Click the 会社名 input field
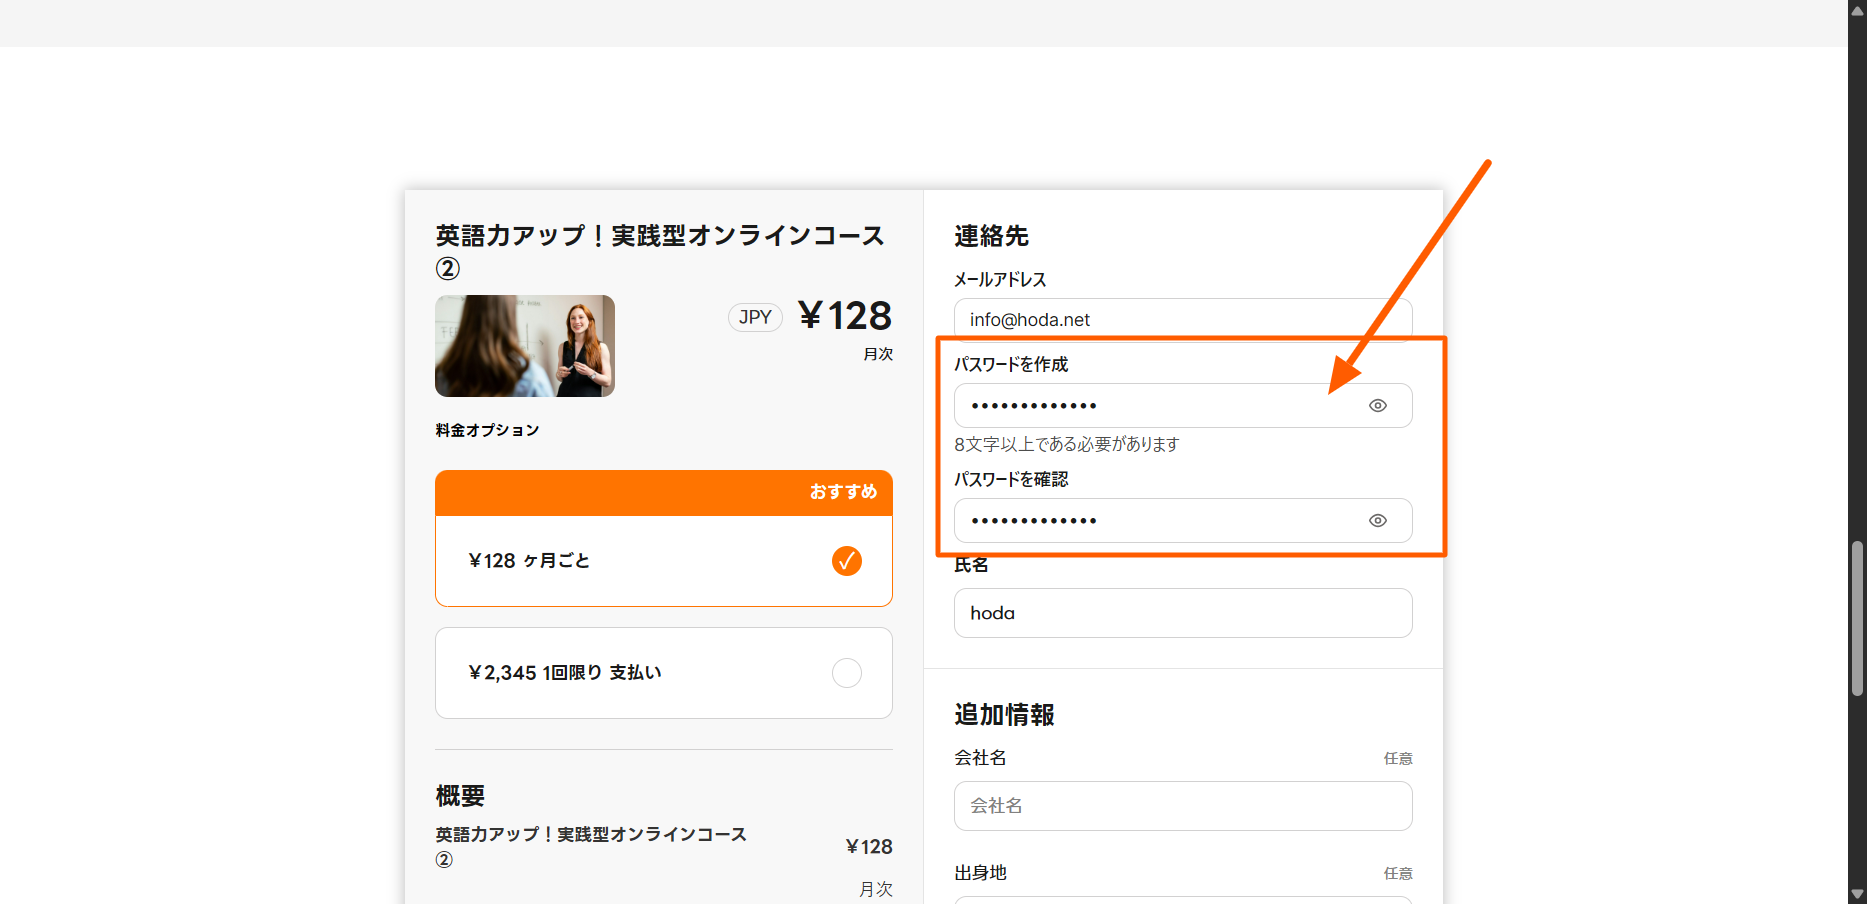 click(1182, 806)
